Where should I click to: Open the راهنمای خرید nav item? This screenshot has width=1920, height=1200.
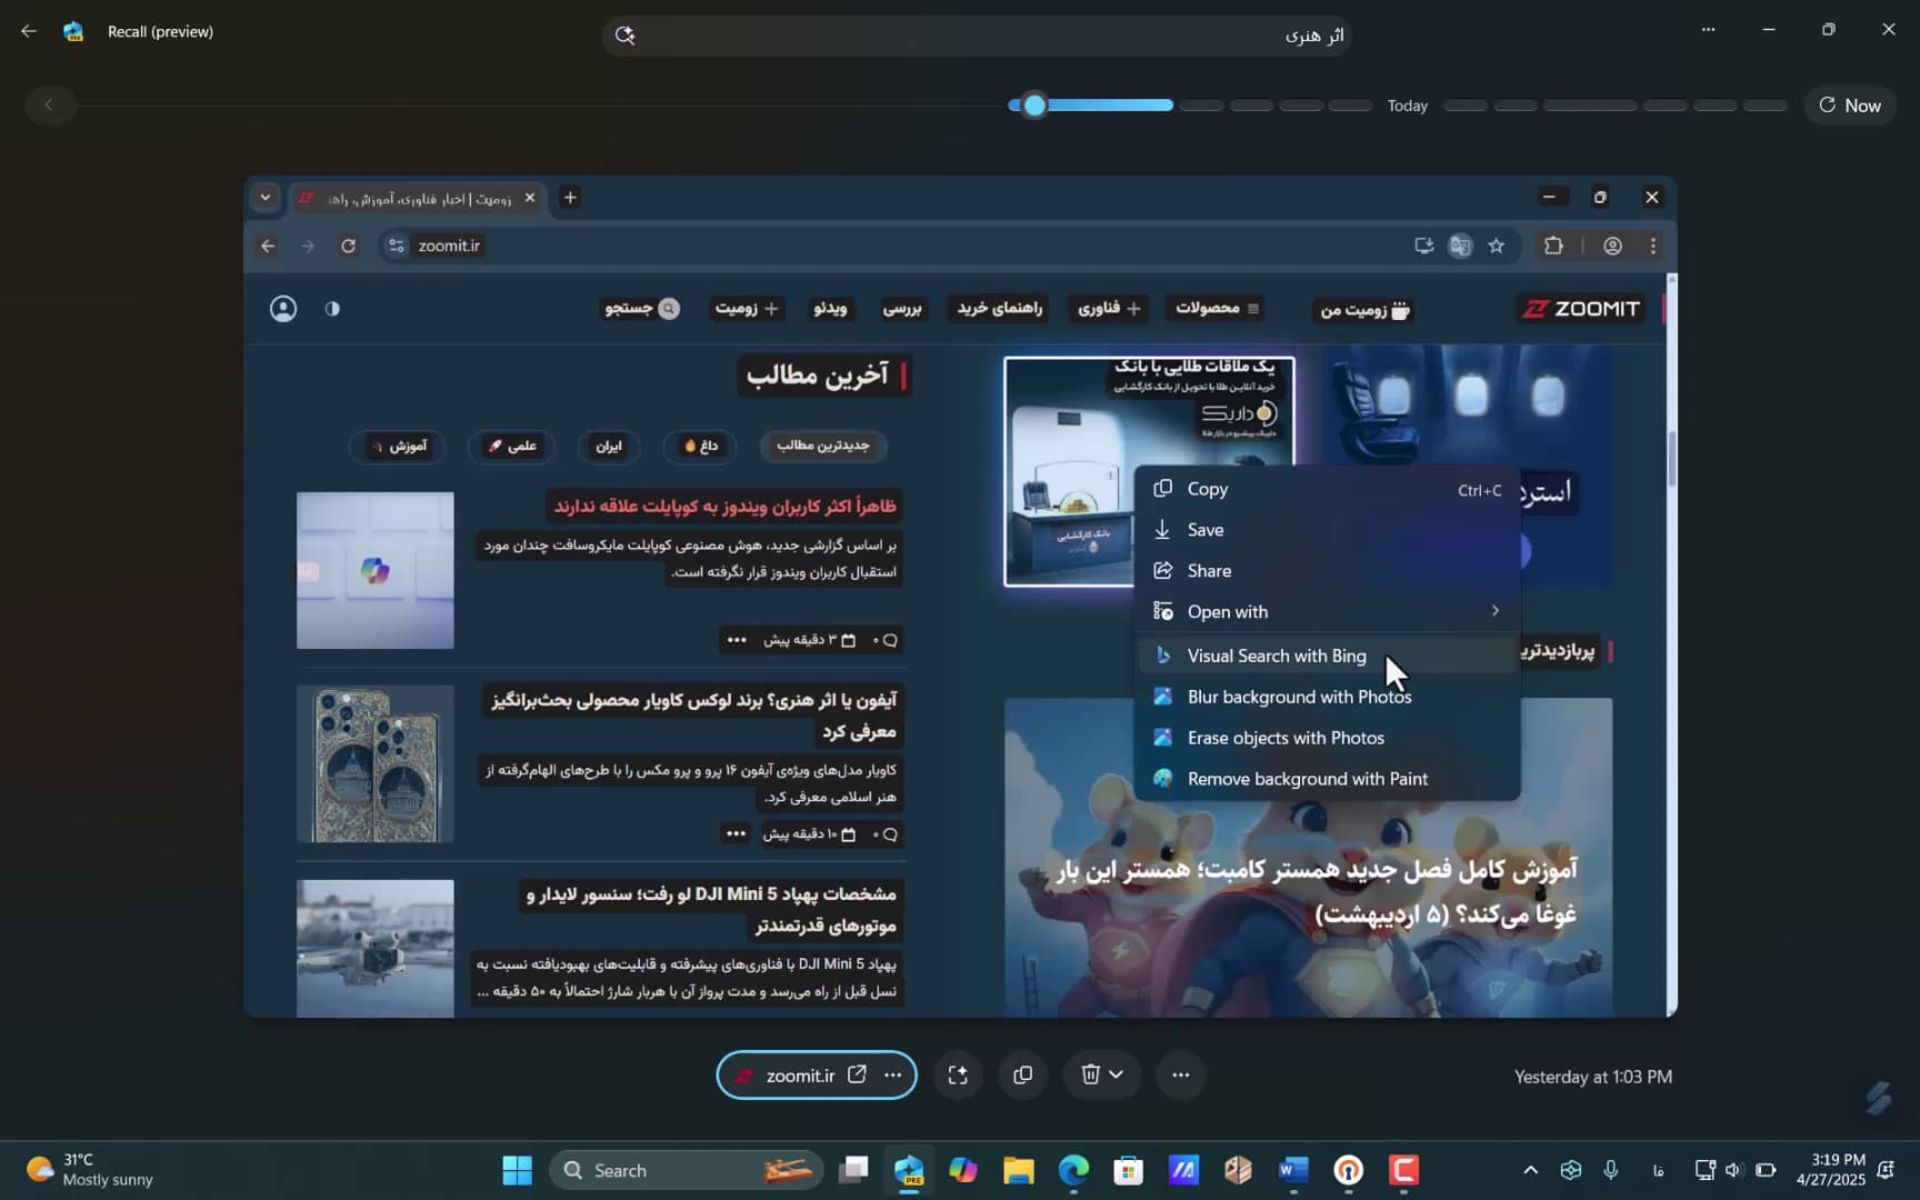[999, 309]
